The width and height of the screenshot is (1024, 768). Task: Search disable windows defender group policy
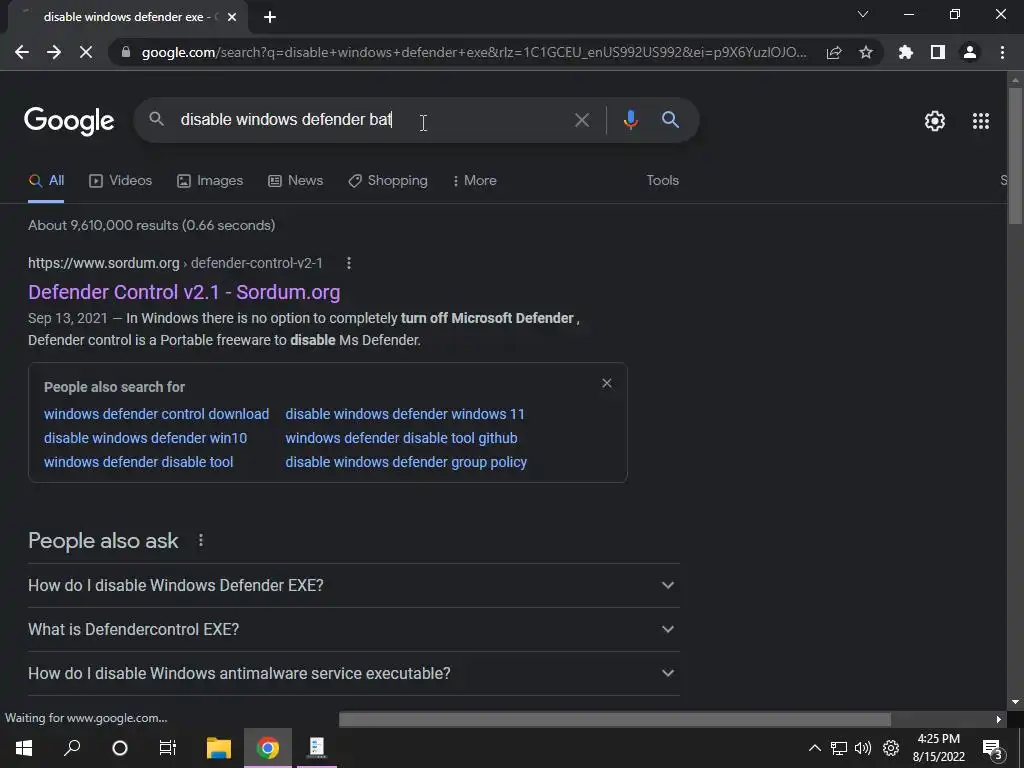pos(406,462)
